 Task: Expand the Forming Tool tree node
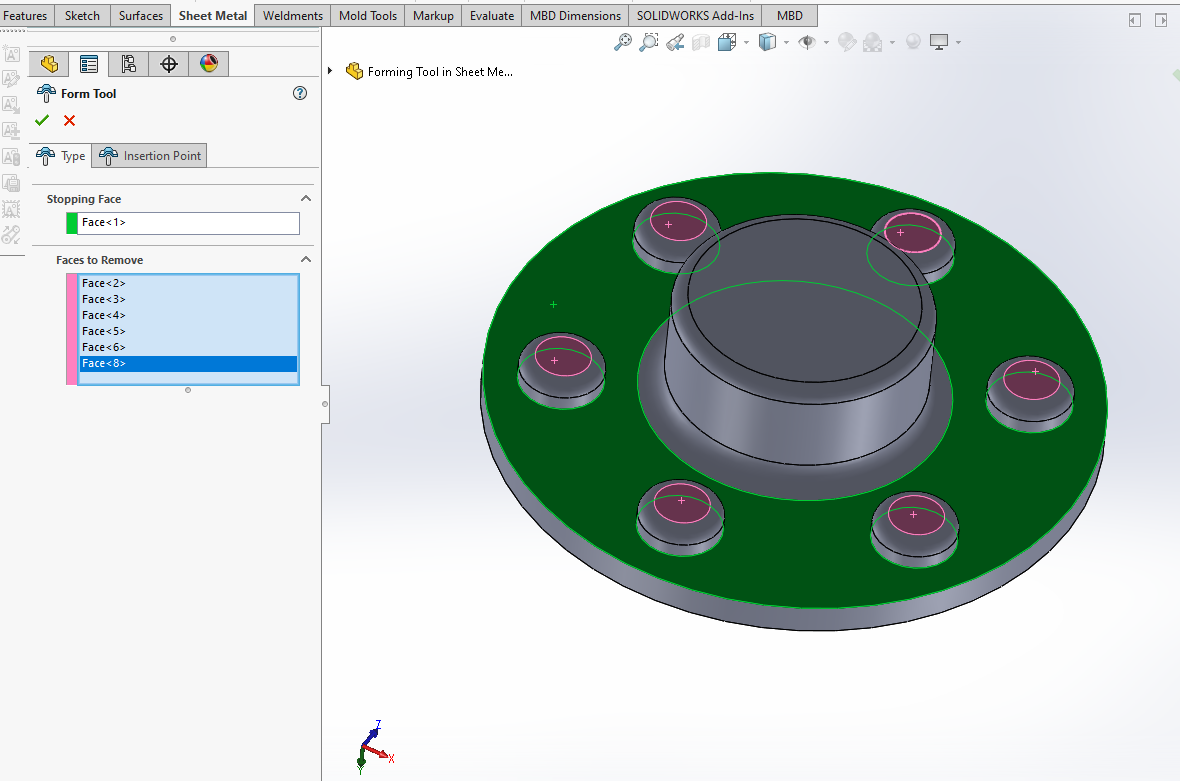pos(330,71)
